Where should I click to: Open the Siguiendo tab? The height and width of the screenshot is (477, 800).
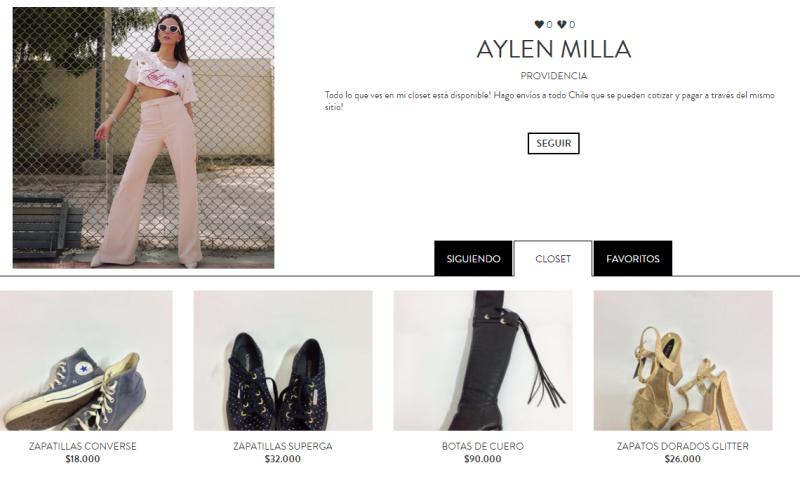473,259
